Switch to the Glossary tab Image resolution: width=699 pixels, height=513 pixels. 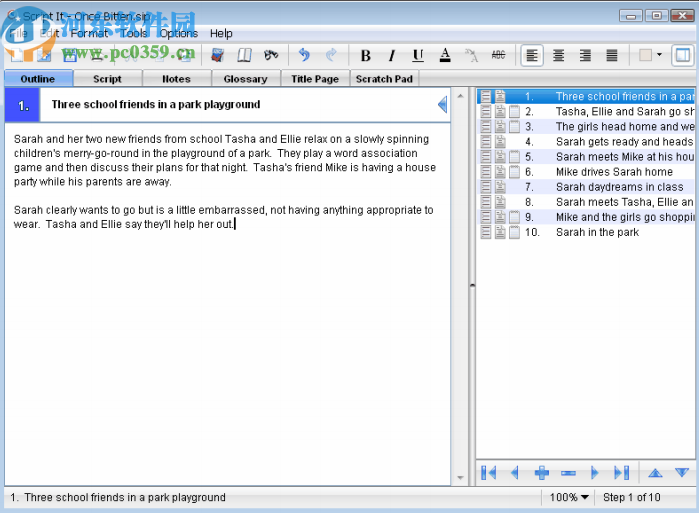246,79
